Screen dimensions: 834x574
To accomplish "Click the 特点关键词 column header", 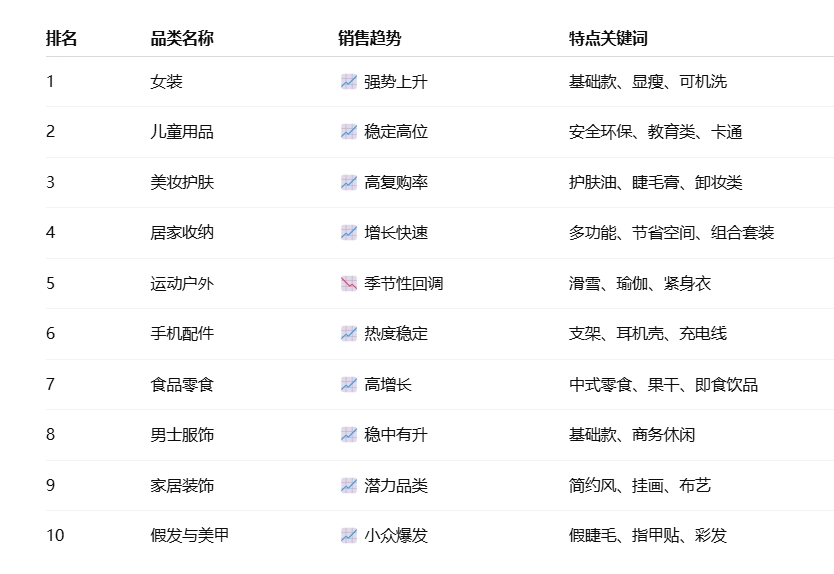I will pos(608,38).
